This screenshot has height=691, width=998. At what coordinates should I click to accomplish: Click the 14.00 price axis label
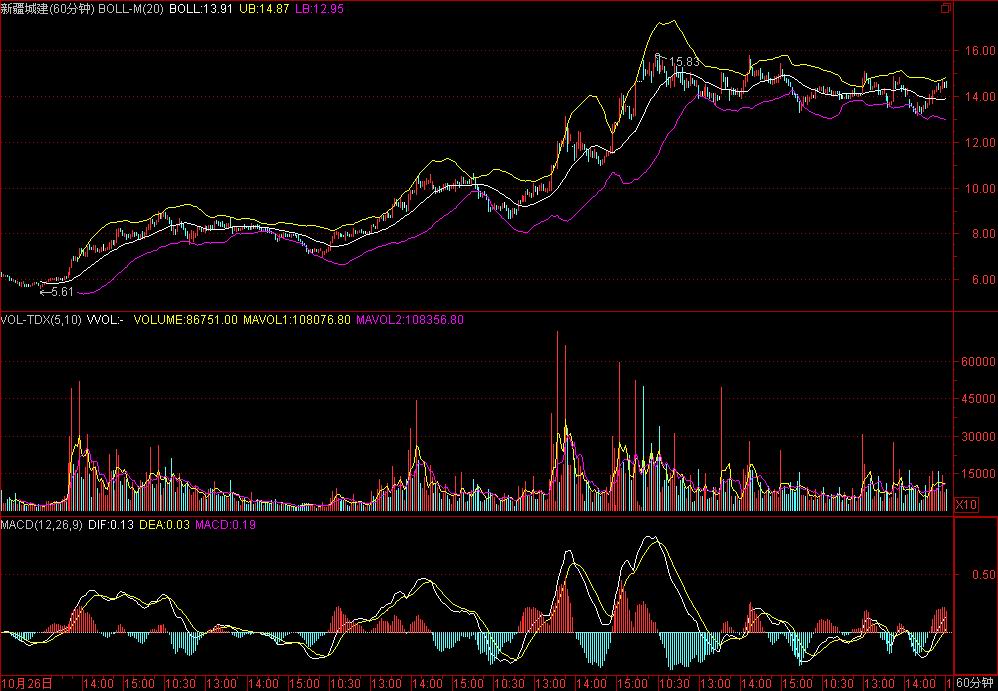980,97
